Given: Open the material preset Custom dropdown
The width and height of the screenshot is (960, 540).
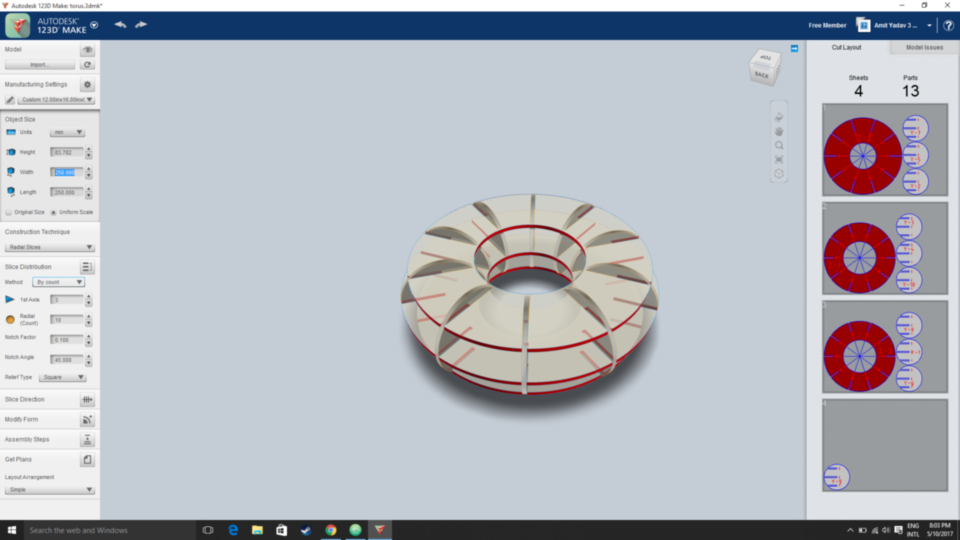Looking at the screenshot, I should pyautogui.click(x=56, y=100).
